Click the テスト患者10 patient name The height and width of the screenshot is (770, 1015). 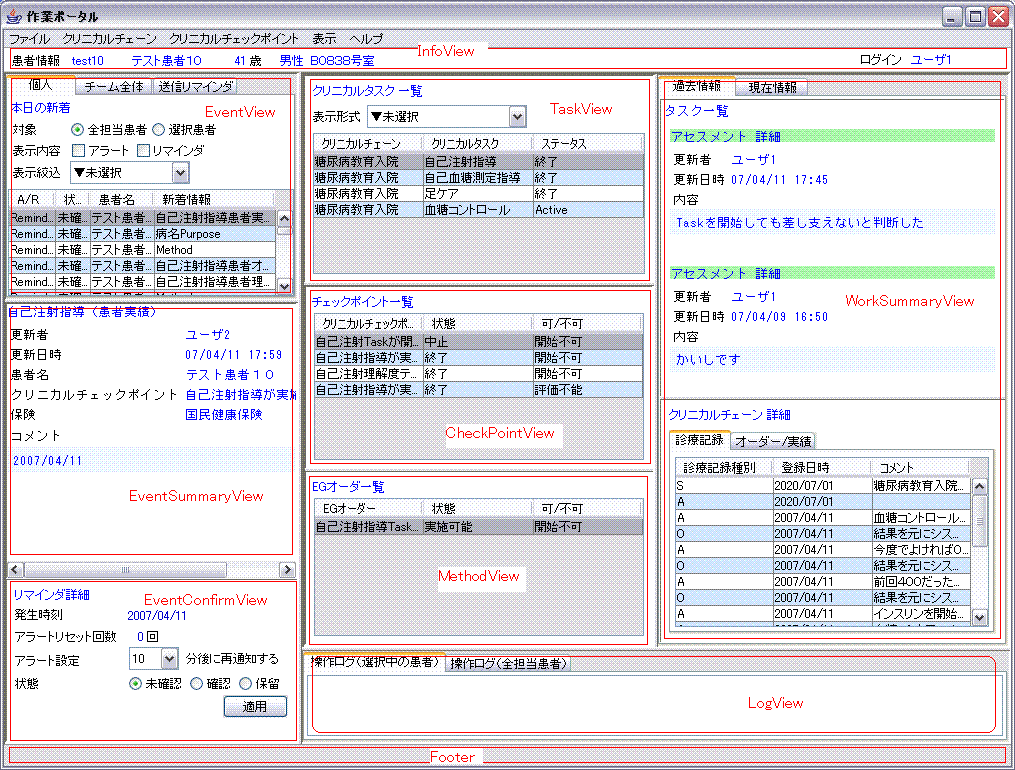click(x=166, y=60)
